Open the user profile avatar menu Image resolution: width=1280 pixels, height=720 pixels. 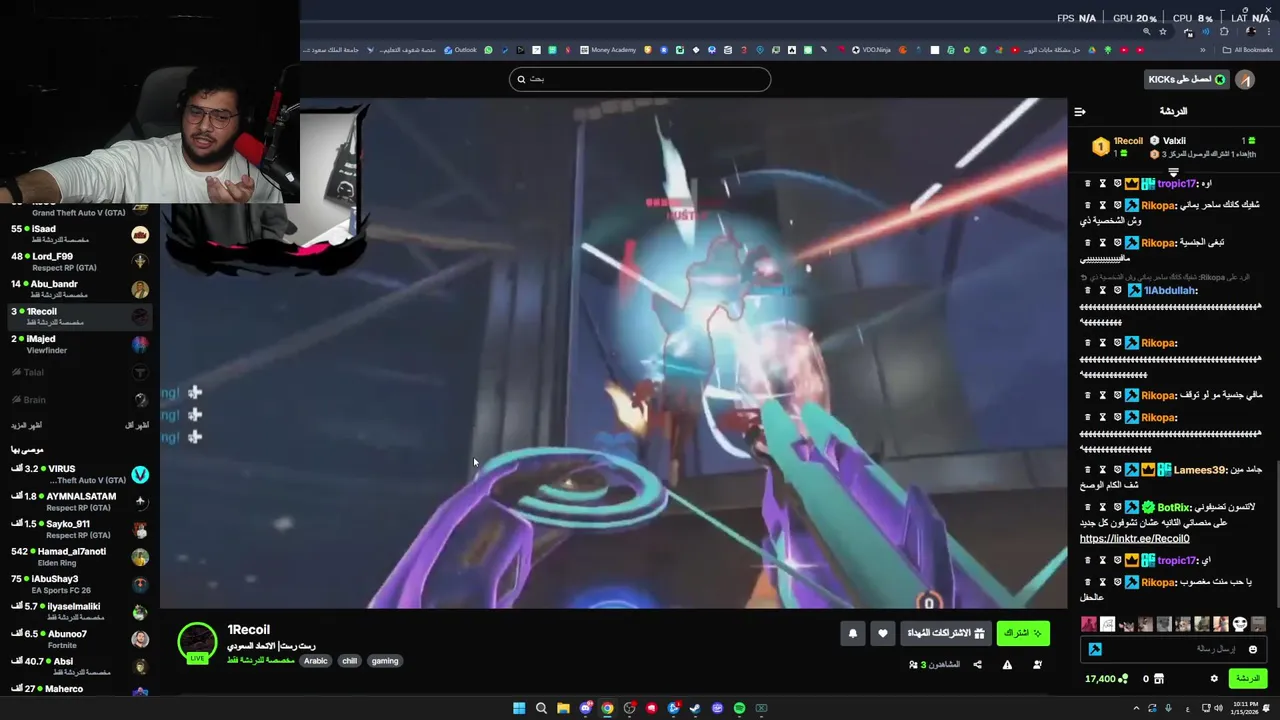1245,79
